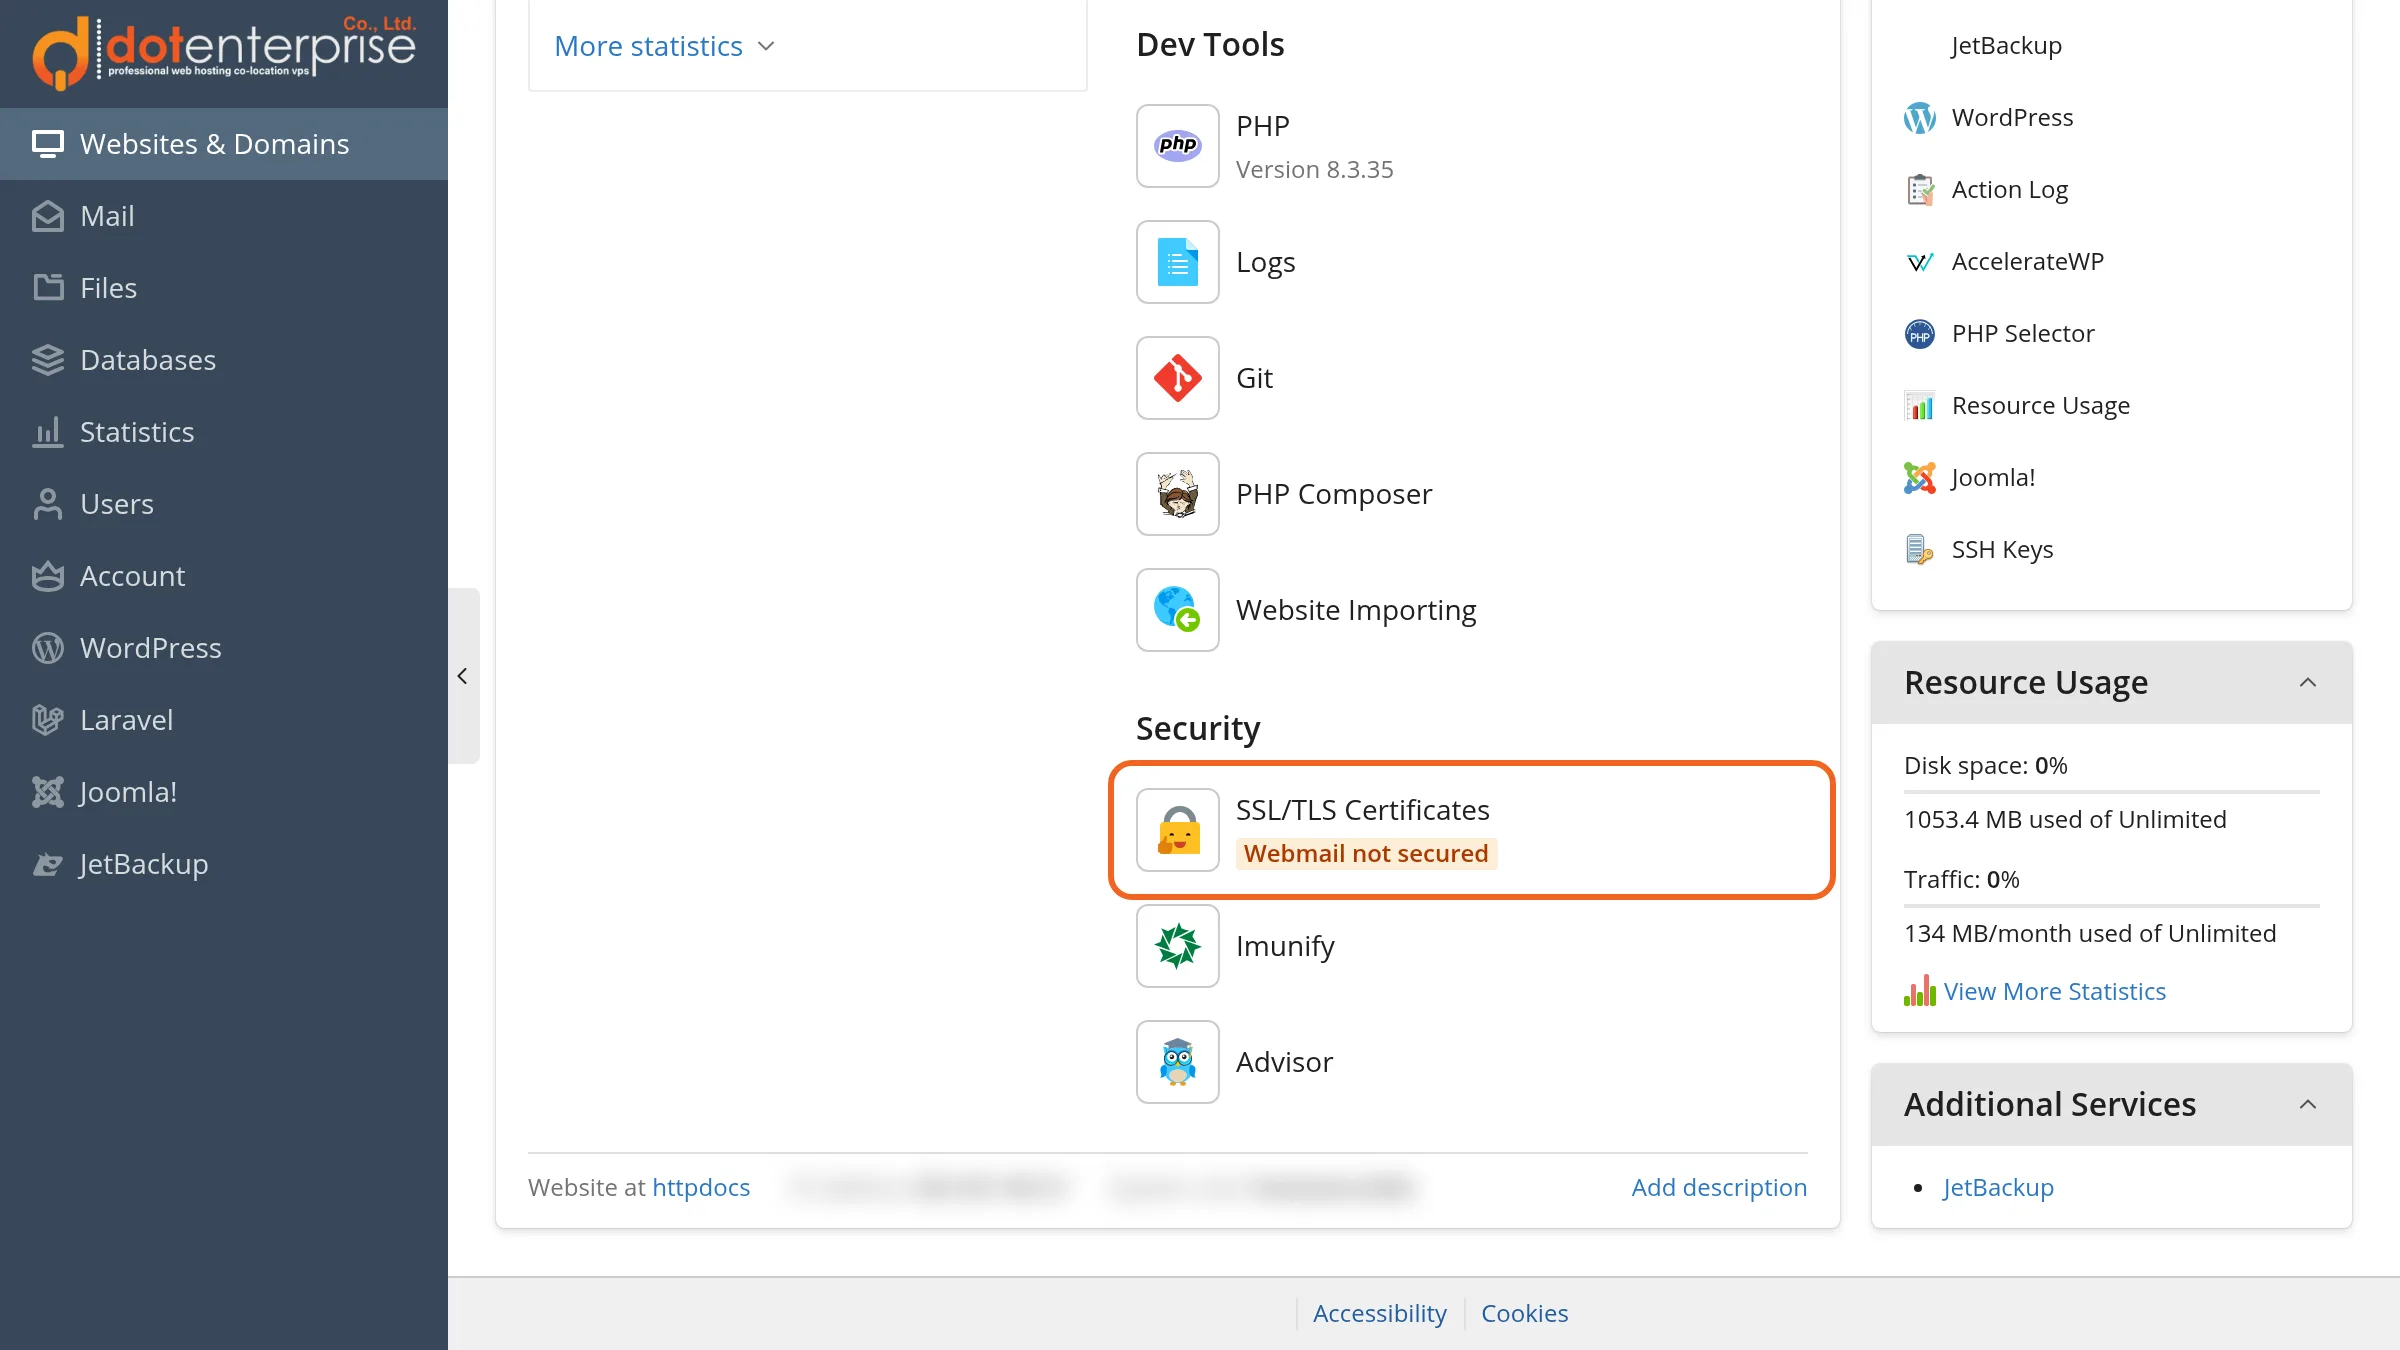Click the dotenterprise logo
This screenshot has width=2400, height=1350.
click(224, 52)
